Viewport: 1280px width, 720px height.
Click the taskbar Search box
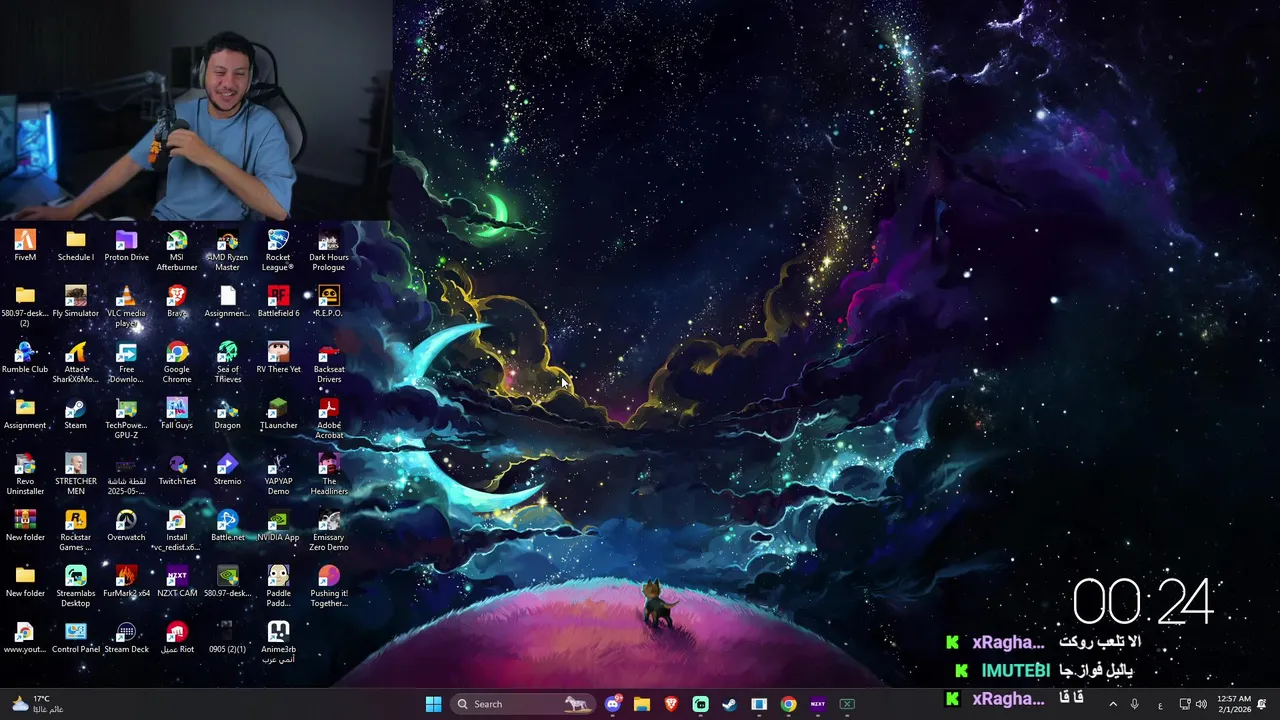tap(523, 704)
